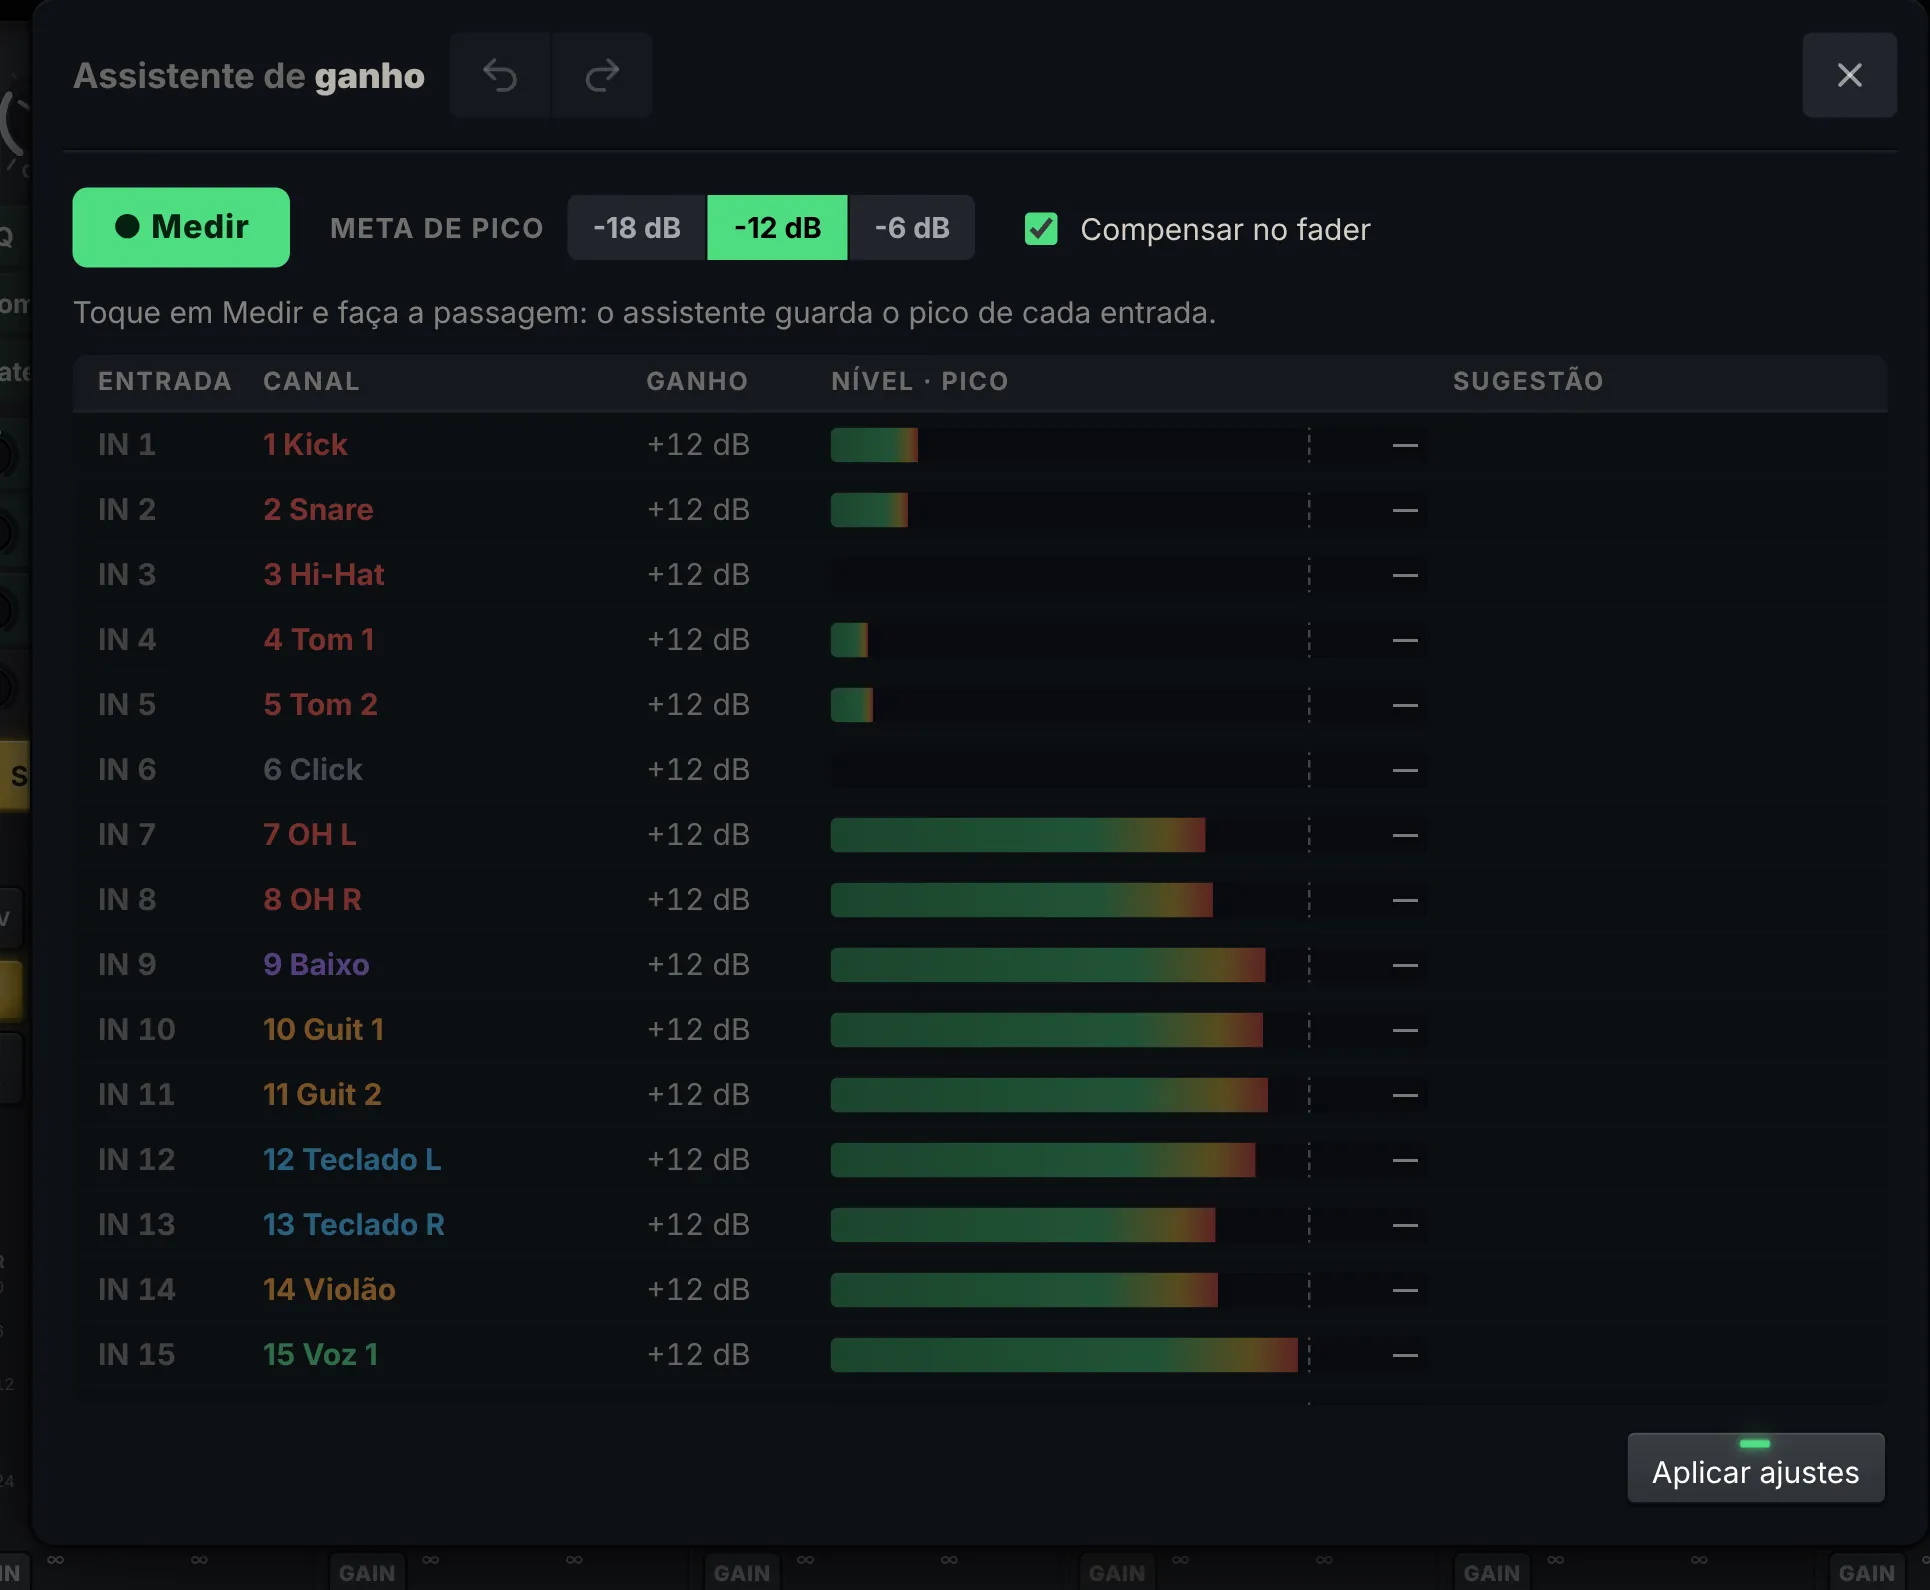Select the 15 Voz 1 channel name

tap(320, 1355)
